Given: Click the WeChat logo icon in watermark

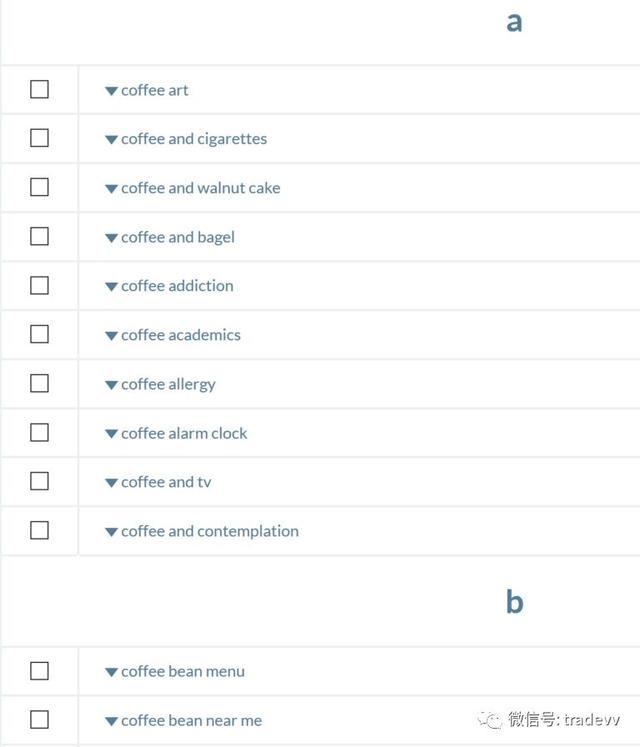Looking at the screenshot, I should coord(489,720).
